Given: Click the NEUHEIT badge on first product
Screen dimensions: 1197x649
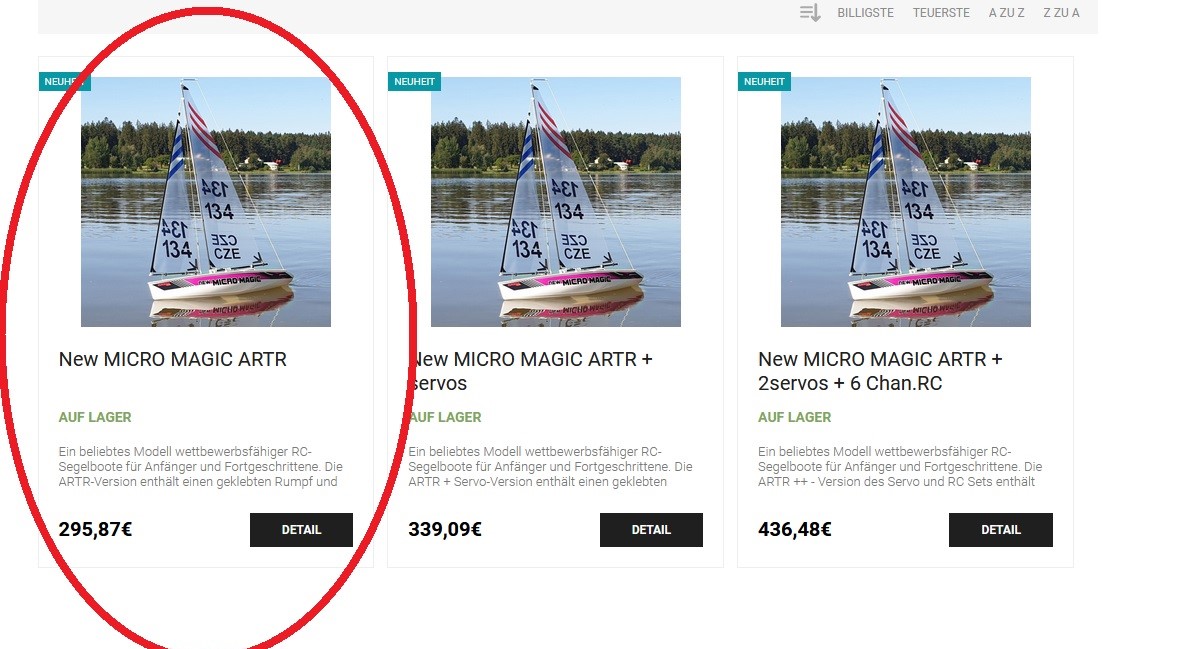Looking at the screenshot, I should [x=63, y=81].
